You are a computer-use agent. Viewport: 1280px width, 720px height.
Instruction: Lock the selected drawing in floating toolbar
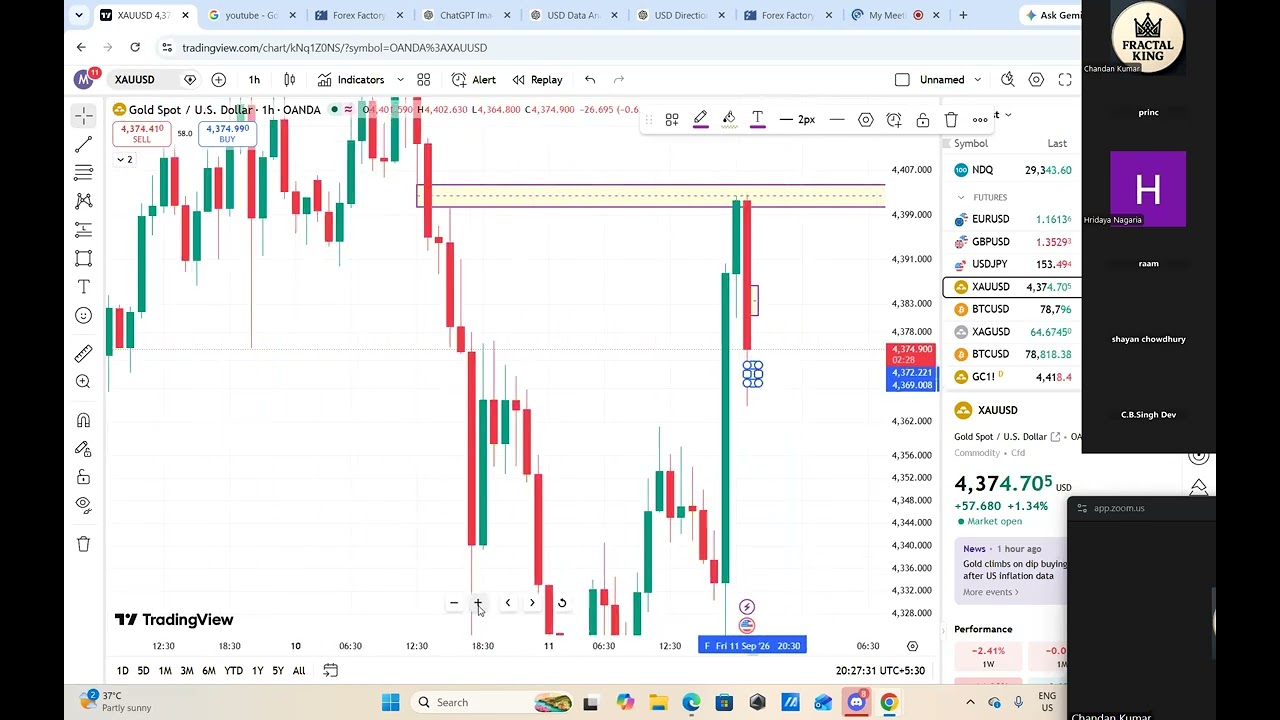click(923, 120)
